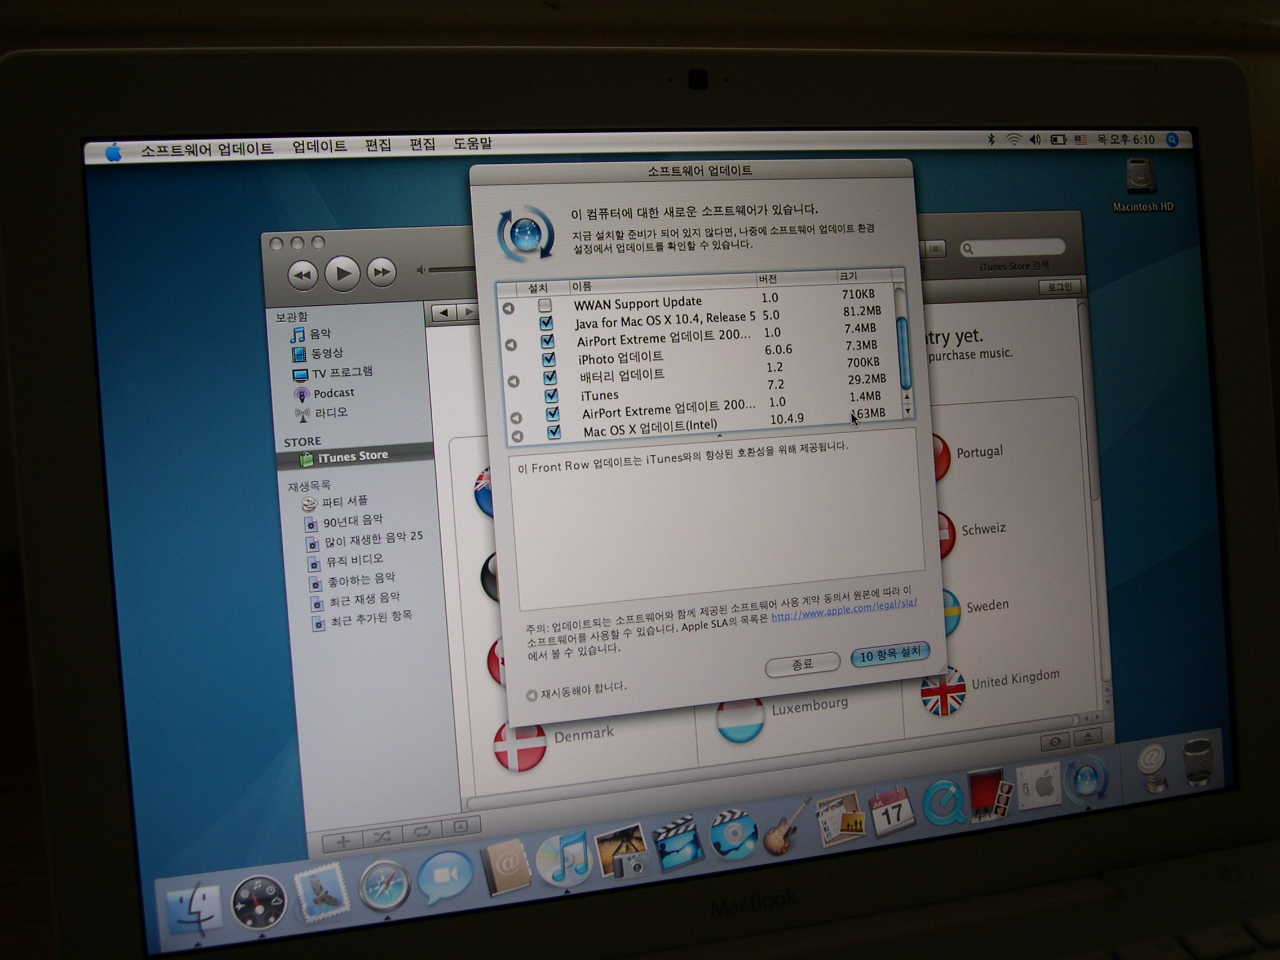Image resolution: width=1280 pixels, height=960 pixels.
Task: Open the 업데이트 menu
Action: (319, 146)
